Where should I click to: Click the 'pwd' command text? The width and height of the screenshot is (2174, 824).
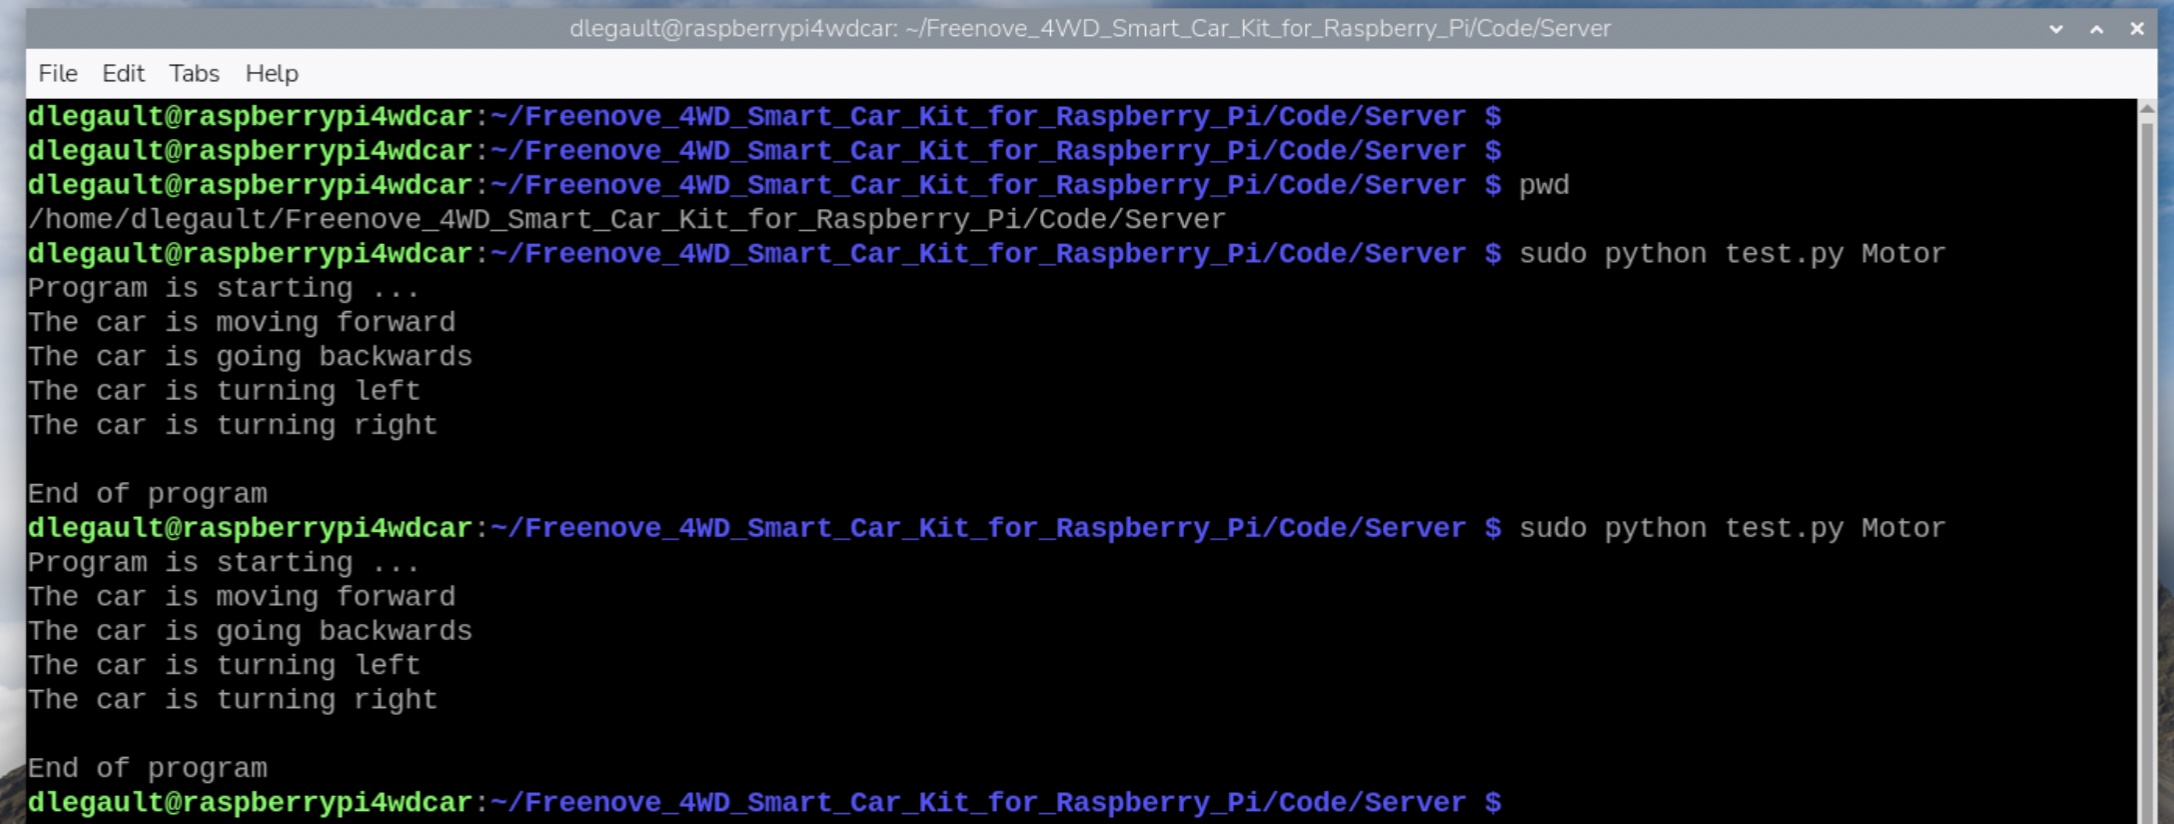coord(1544,185)
